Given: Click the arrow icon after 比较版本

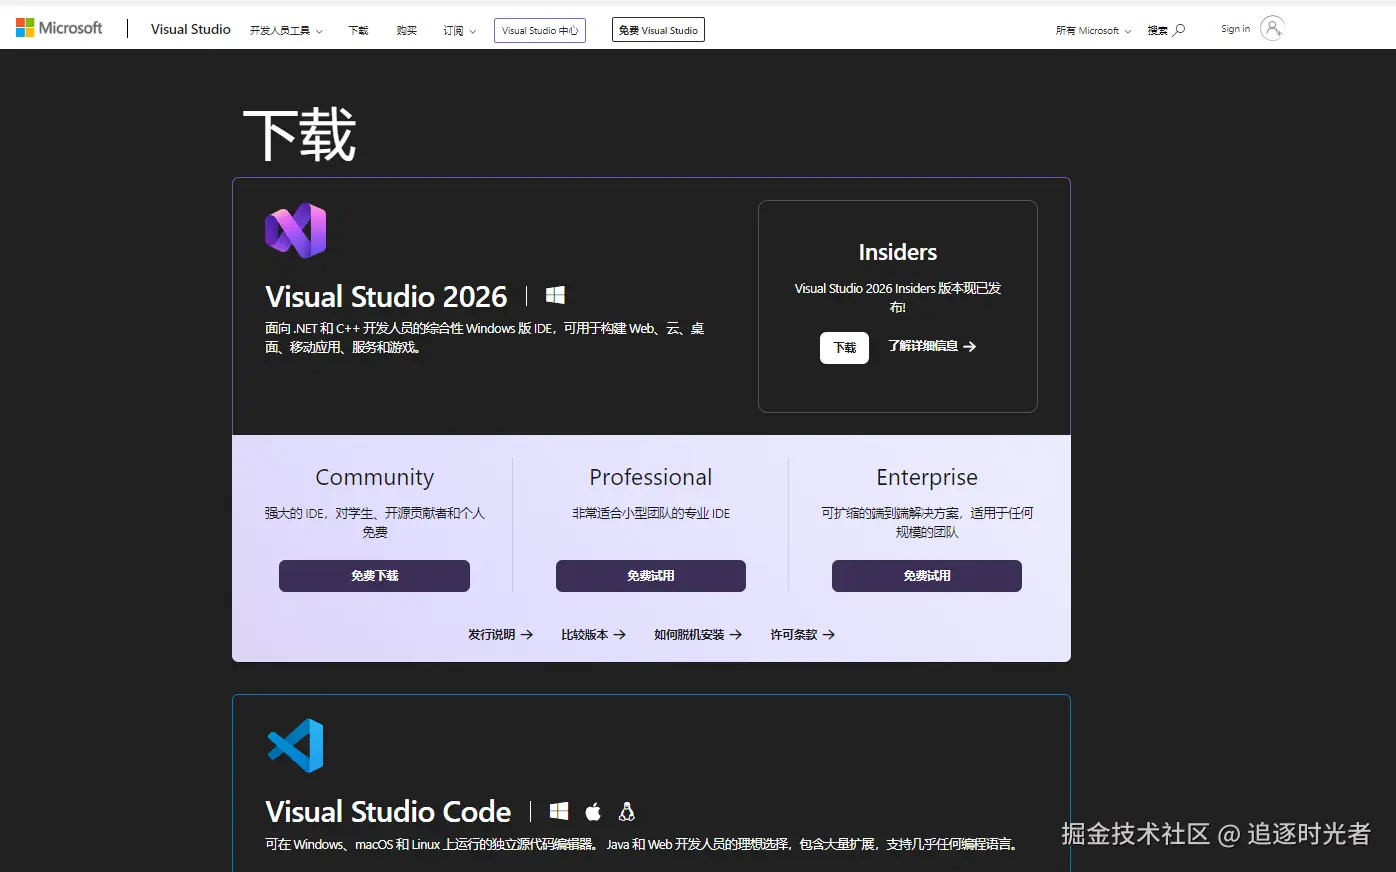Looking at the screenshot, I should (620, 635).
